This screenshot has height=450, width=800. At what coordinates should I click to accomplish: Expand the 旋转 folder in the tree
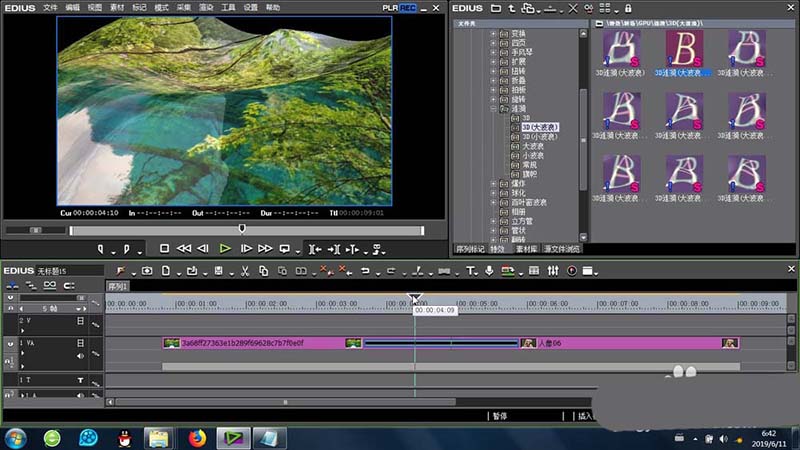pos(493,99)
